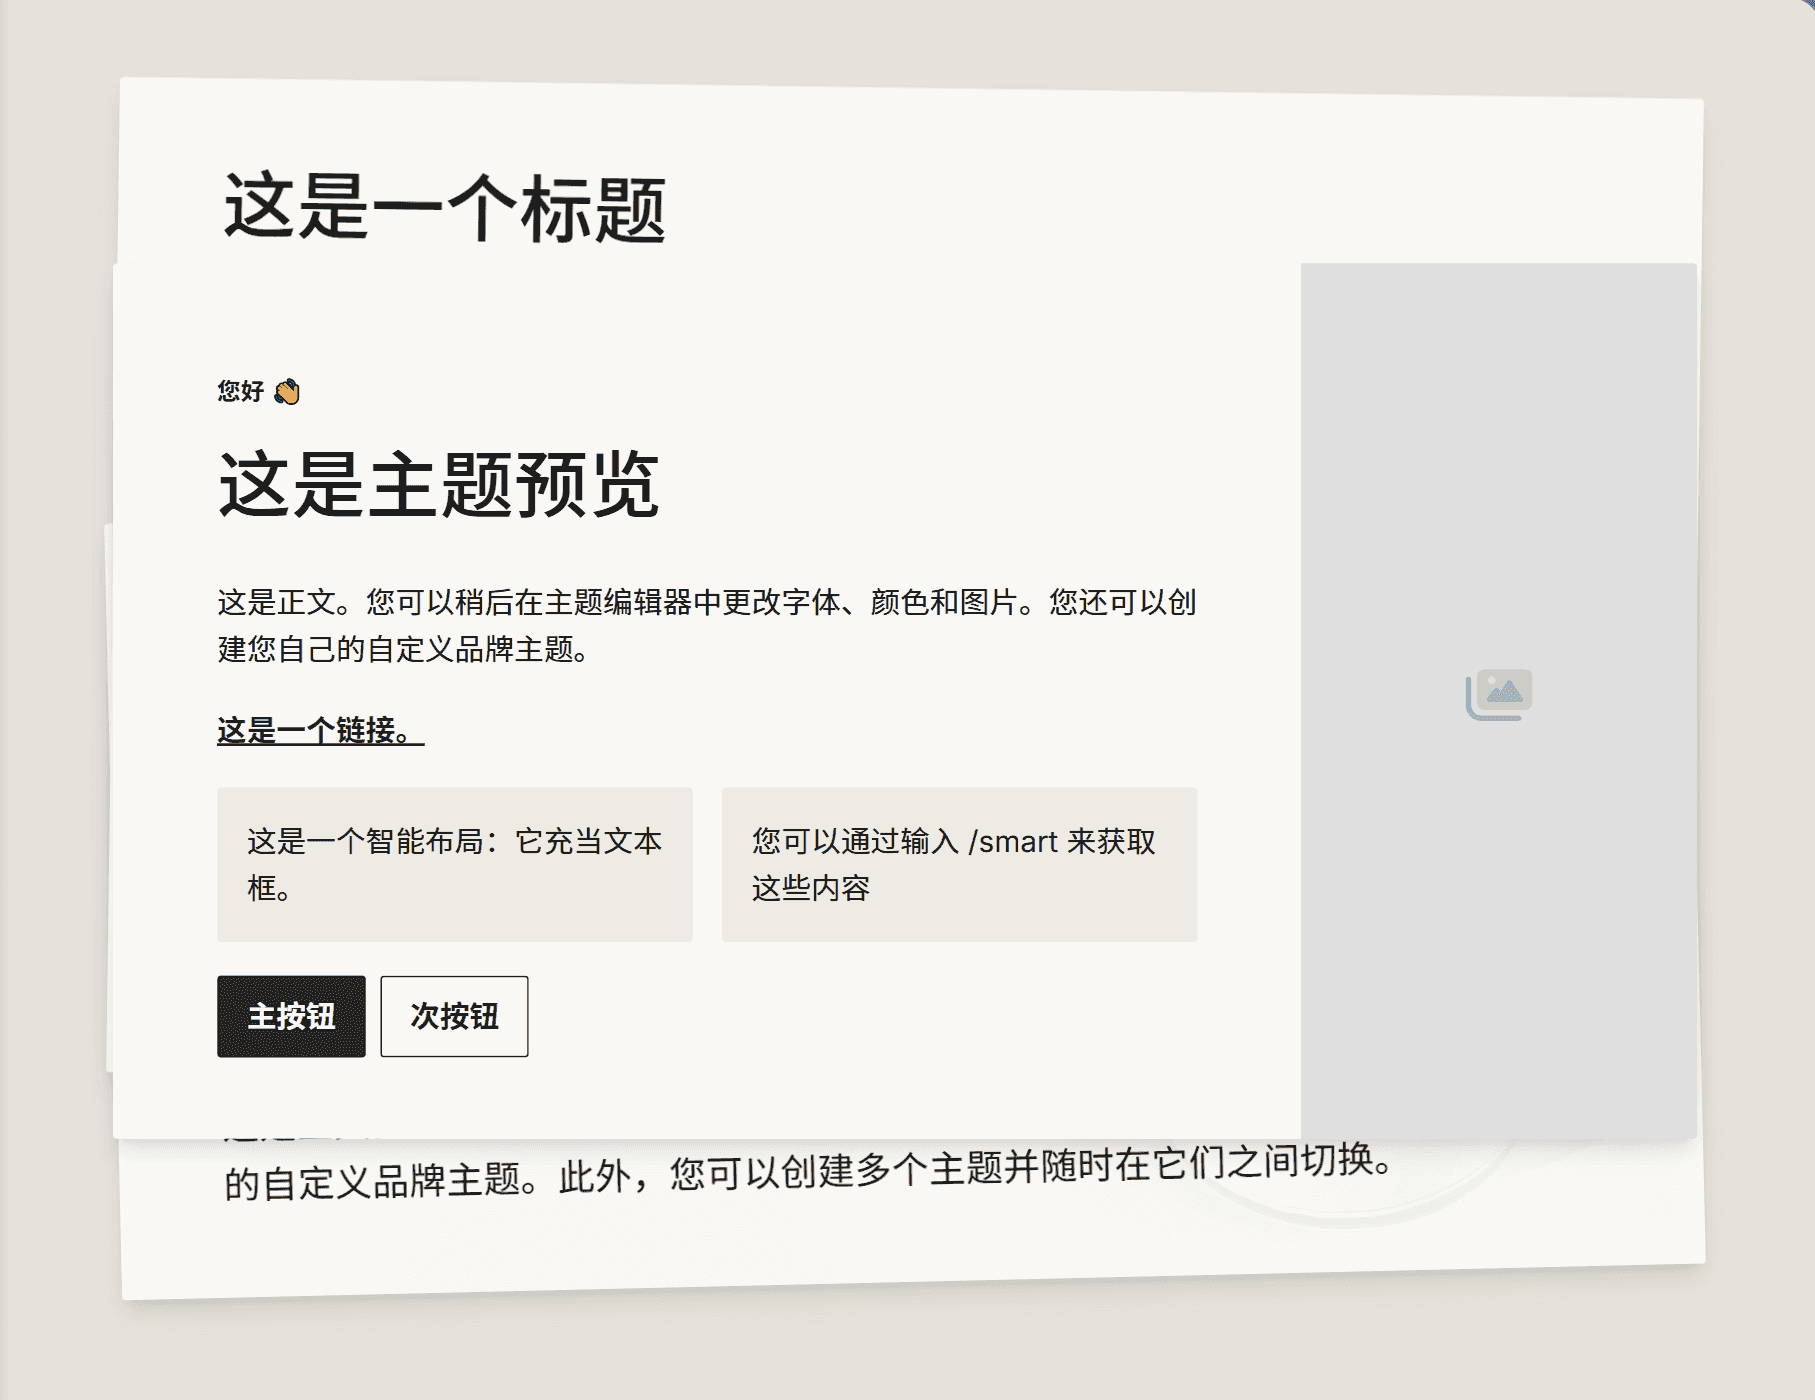Click the text "这些内容" in the second smart box
This screenshot has width=1815, height=1400.
810,888
